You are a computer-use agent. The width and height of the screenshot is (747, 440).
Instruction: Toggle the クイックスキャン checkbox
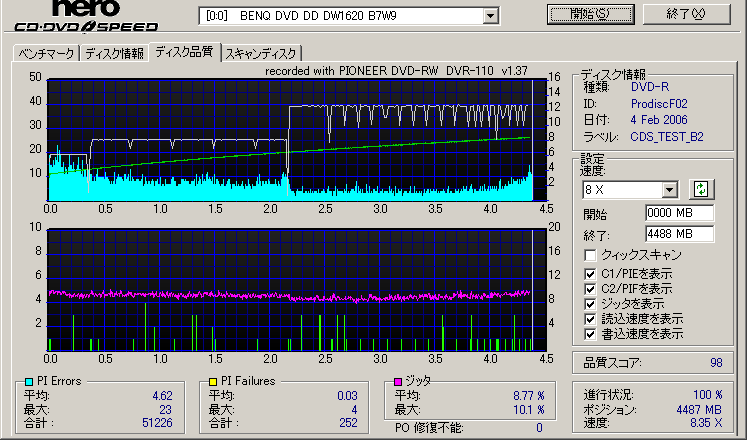590,256
